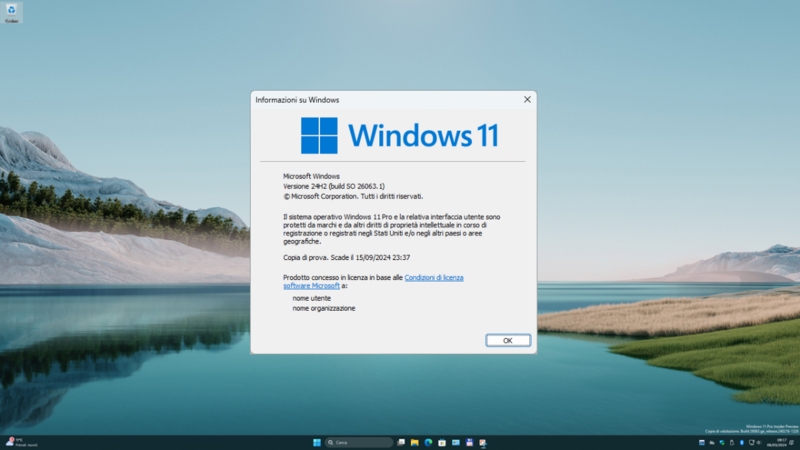Click the floppy-disk app icon on the taskbar
This screenshot has height=450, width=800.
[469, 442]
